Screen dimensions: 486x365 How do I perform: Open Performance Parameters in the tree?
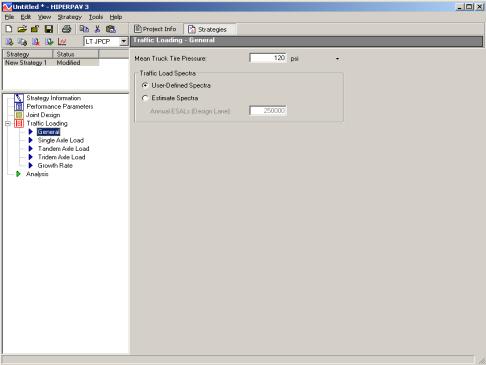[x=60, y=106]
